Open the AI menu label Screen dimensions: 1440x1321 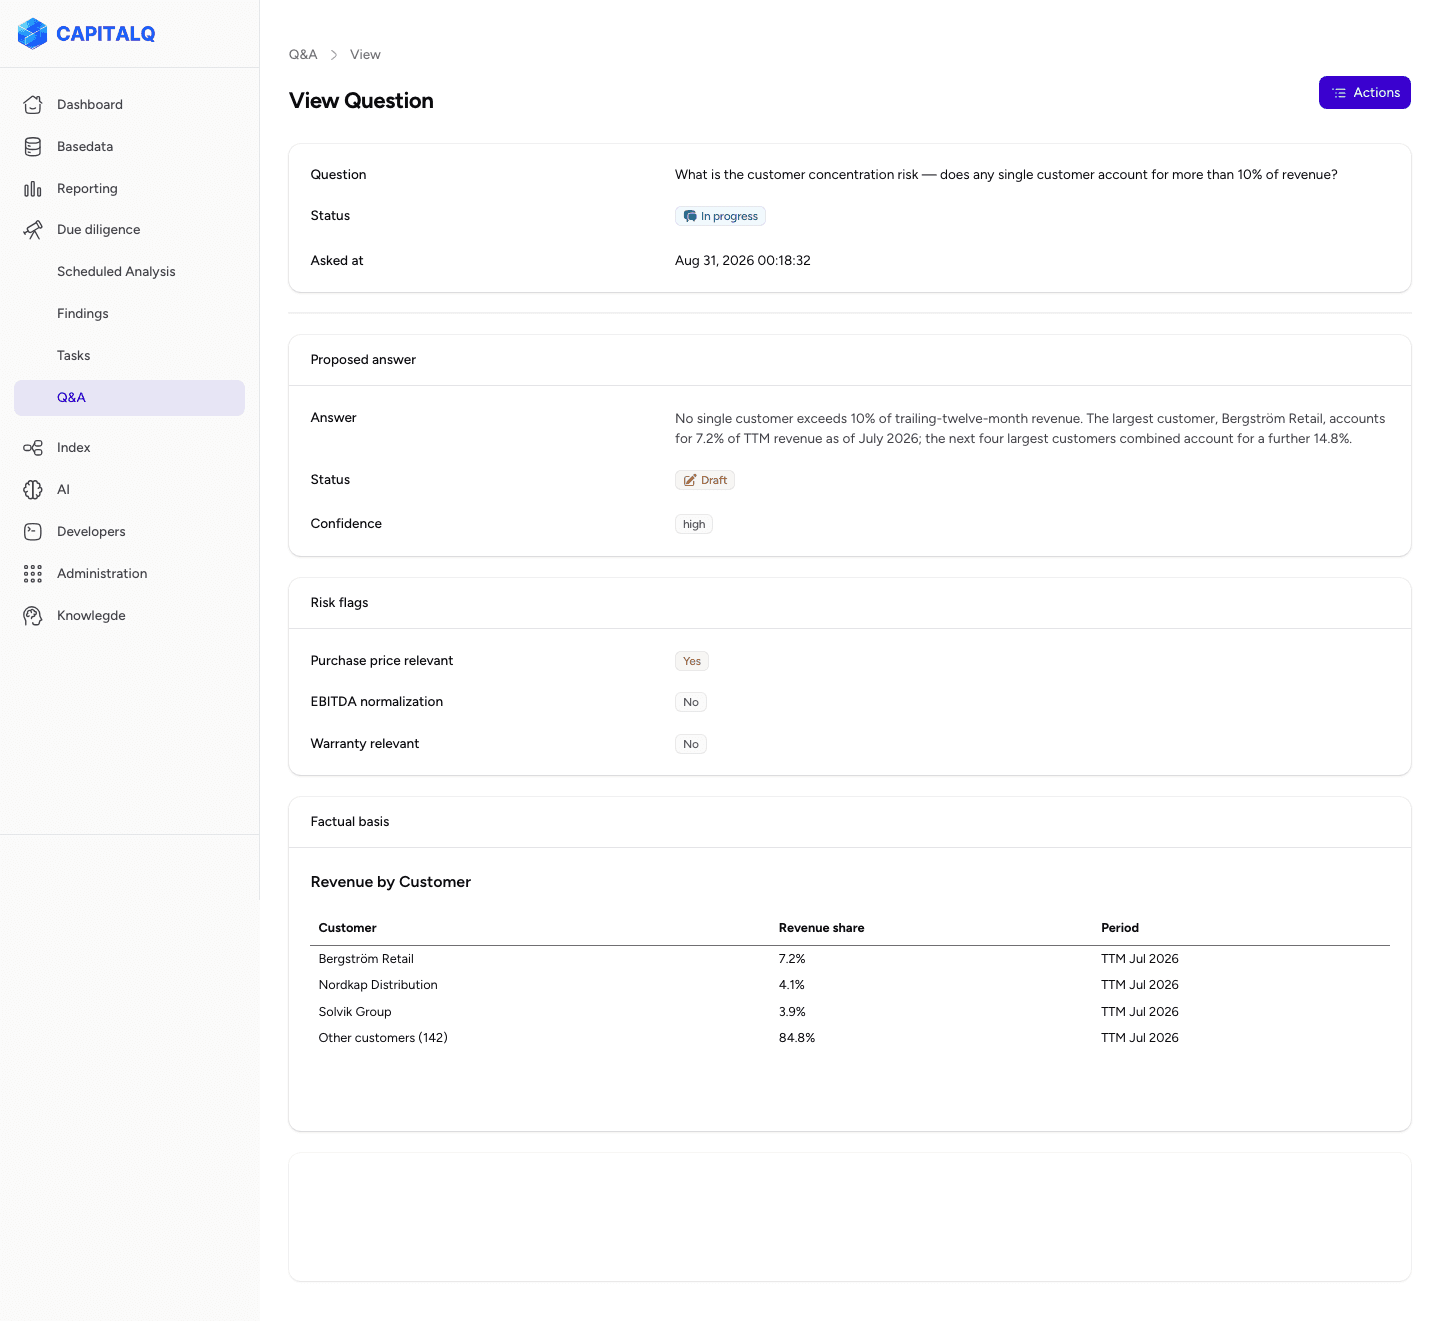tap(63, 490)
